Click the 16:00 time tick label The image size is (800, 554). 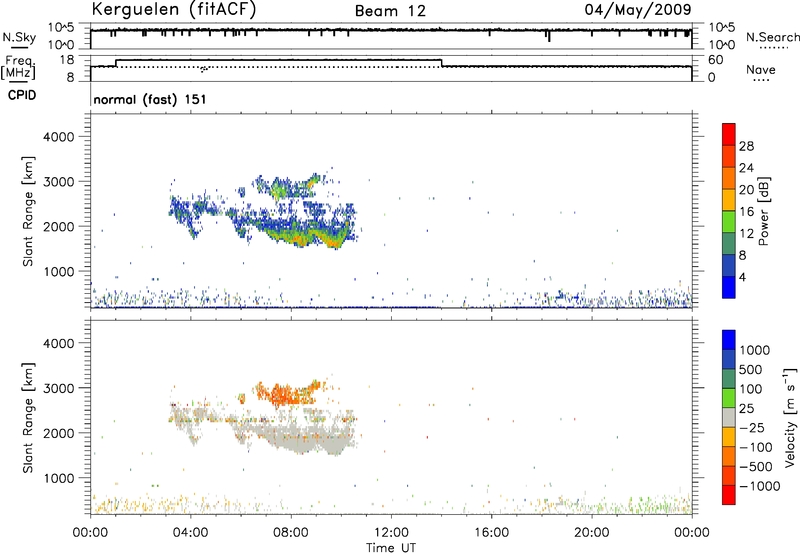(x=491, y=533)
